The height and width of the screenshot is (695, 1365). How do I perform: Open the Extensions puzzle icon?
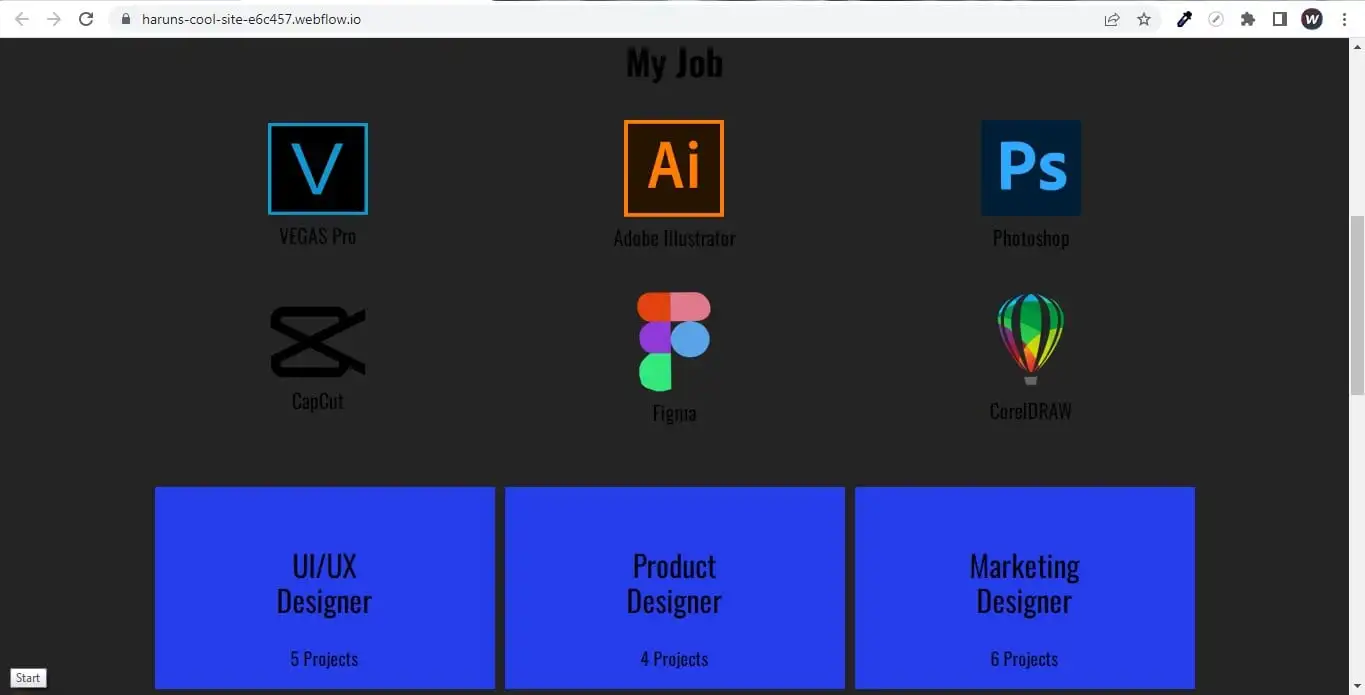1248,19
